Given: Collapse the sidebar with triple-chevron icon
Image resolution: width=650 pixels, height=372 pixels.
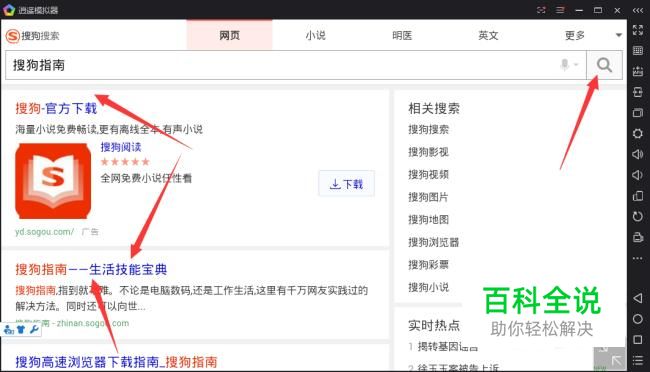Looking at the screenshot, I should [x=638, y=10].
